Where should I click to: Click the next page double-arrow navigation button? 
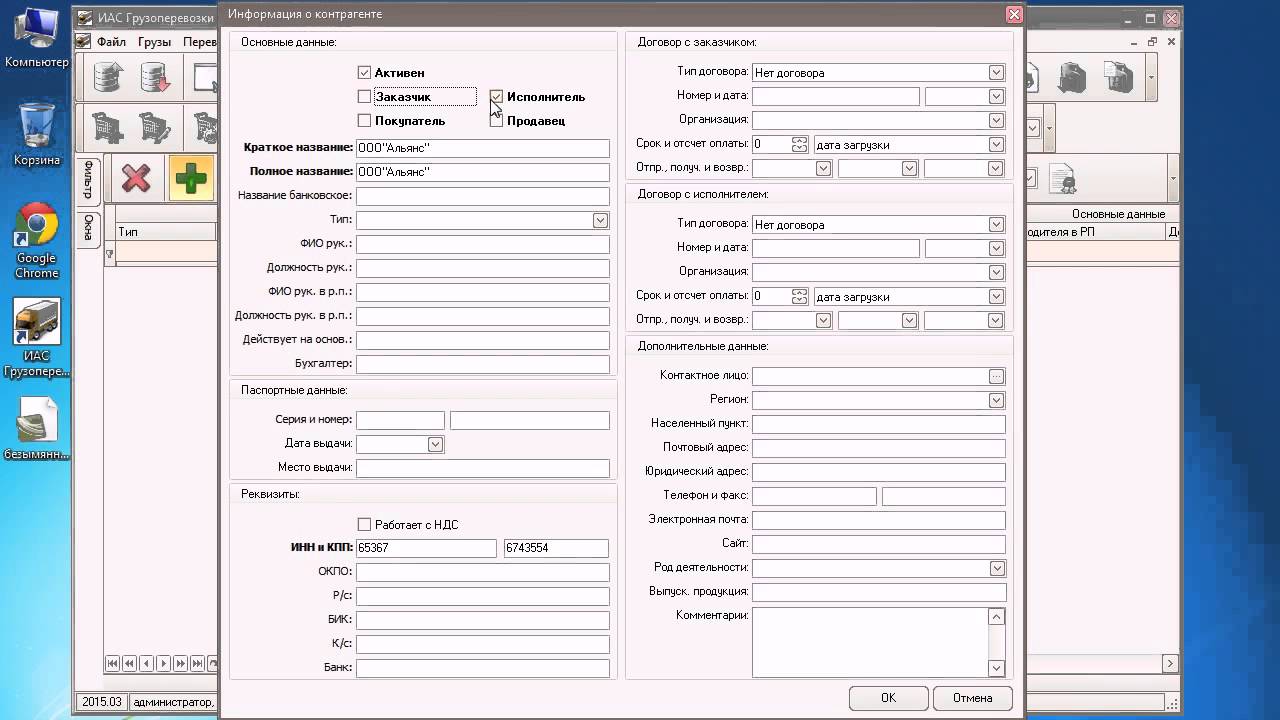tap(180, 663)
